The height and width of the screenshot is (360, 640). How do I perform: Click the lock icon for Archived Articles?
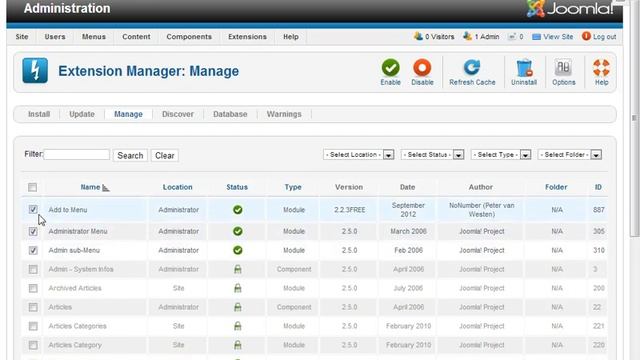click(238, 288)
